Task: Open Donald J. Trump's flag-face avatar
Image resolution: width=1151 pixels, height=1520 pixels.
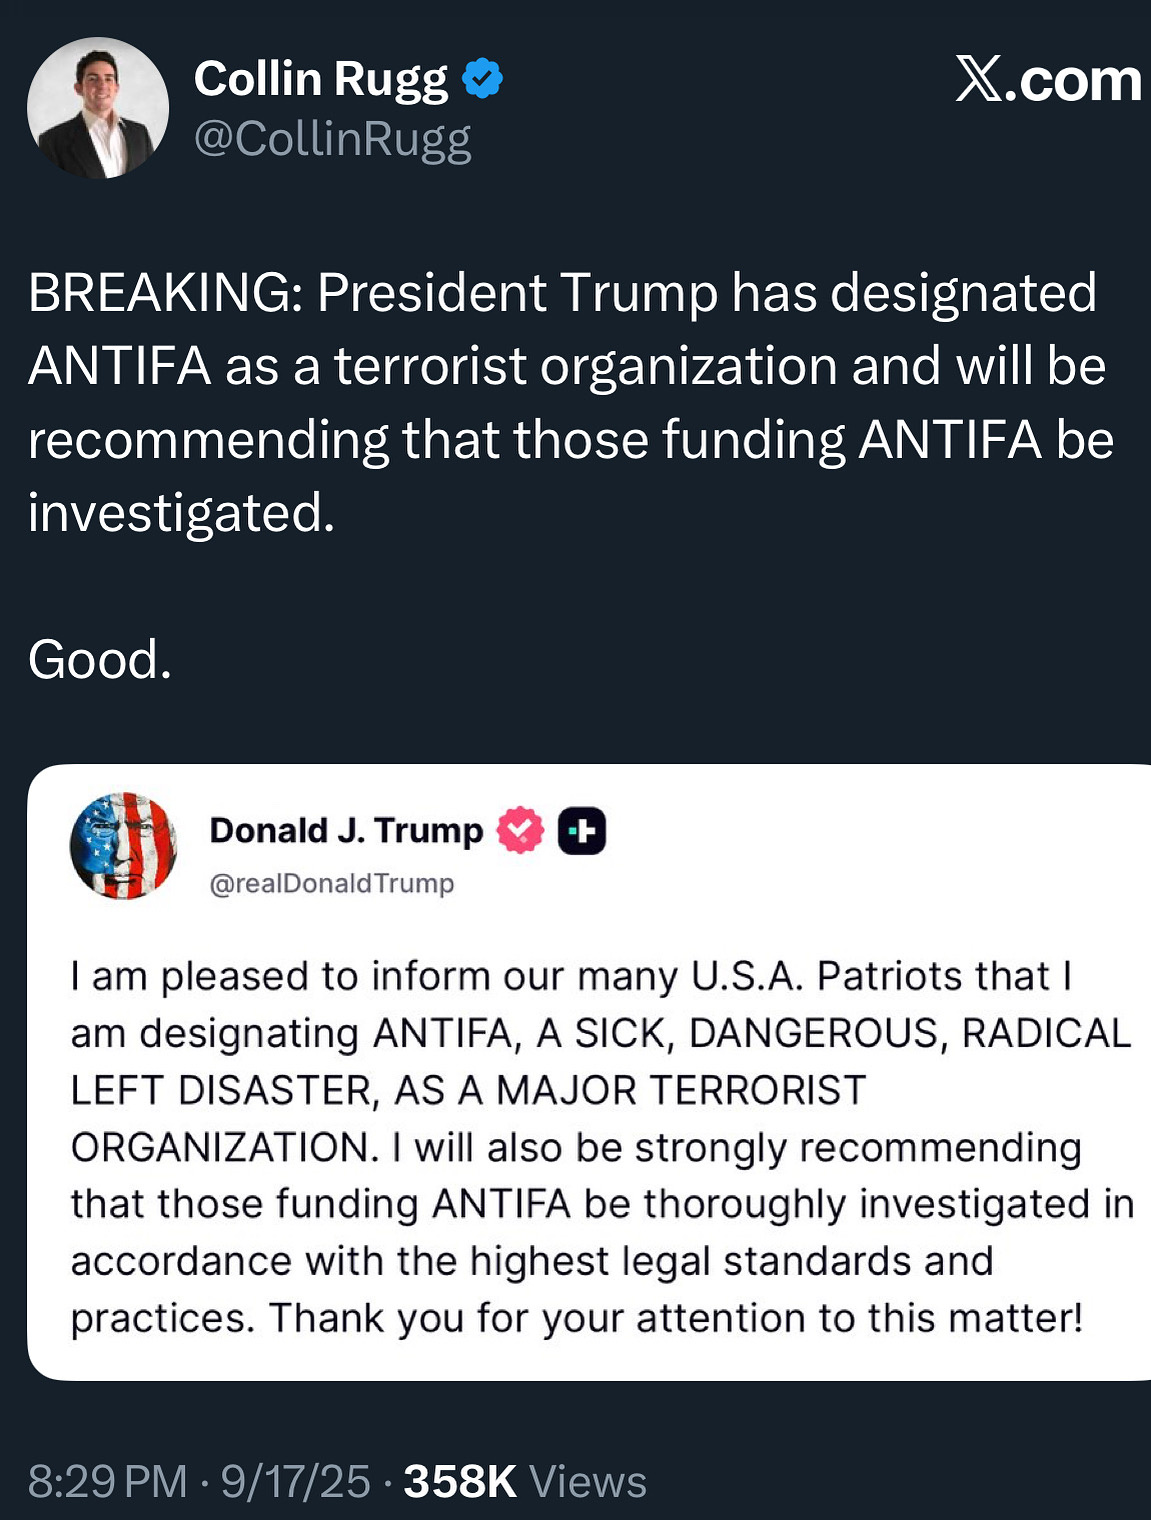Action: 123,846
